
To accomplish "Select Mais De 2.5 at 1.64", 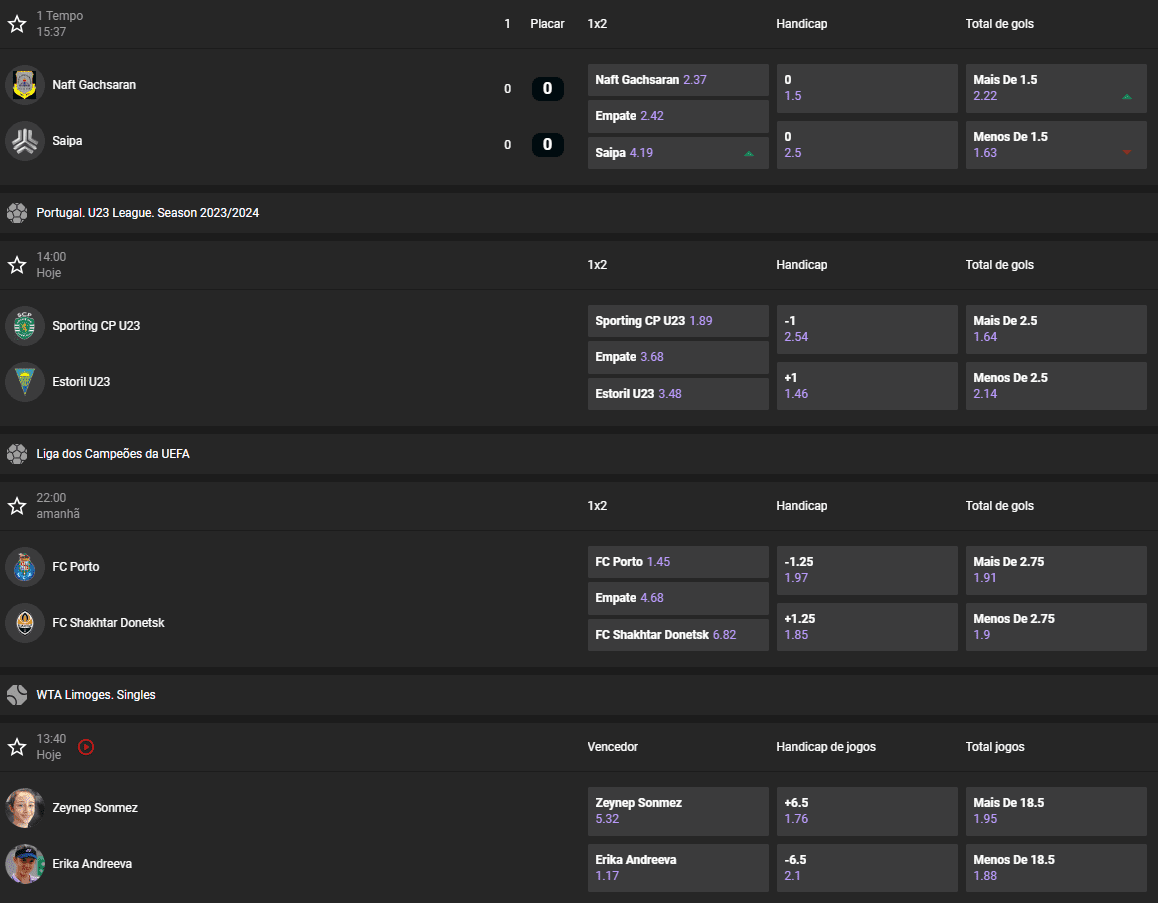I will tap(1056, 329).
